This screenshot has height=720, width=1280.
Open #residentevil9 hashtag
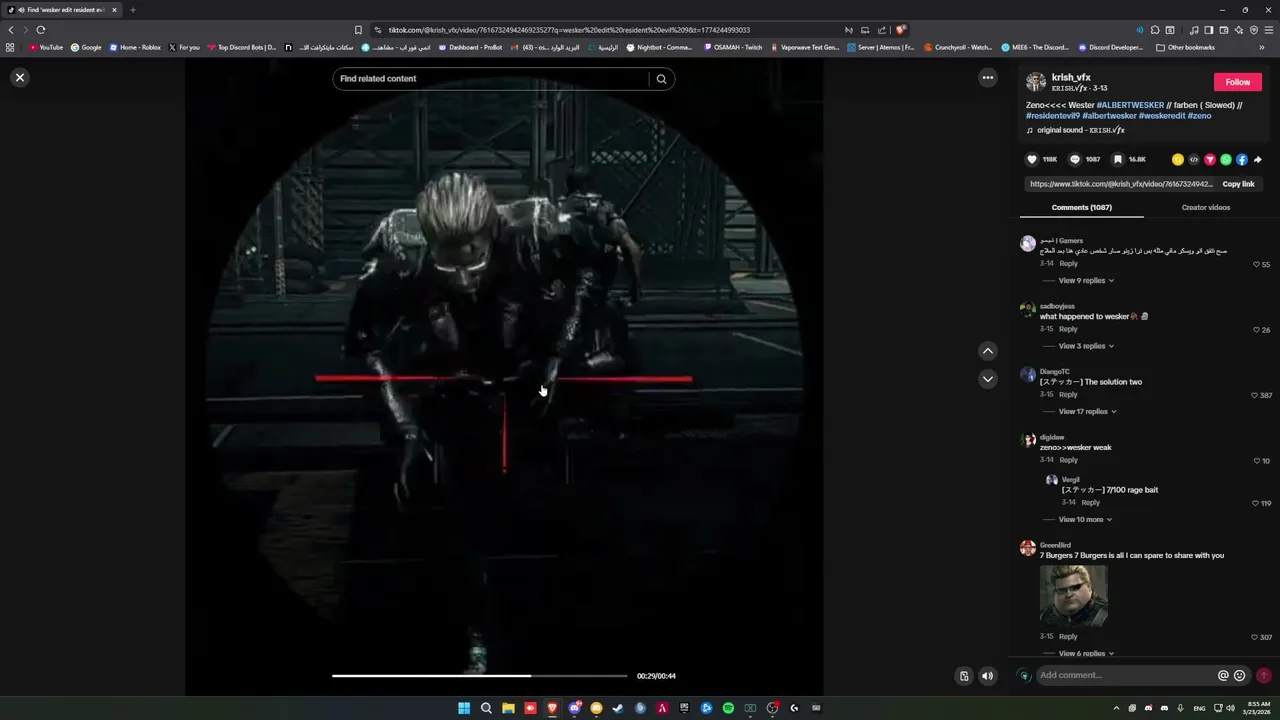(x=1052, y=116)
